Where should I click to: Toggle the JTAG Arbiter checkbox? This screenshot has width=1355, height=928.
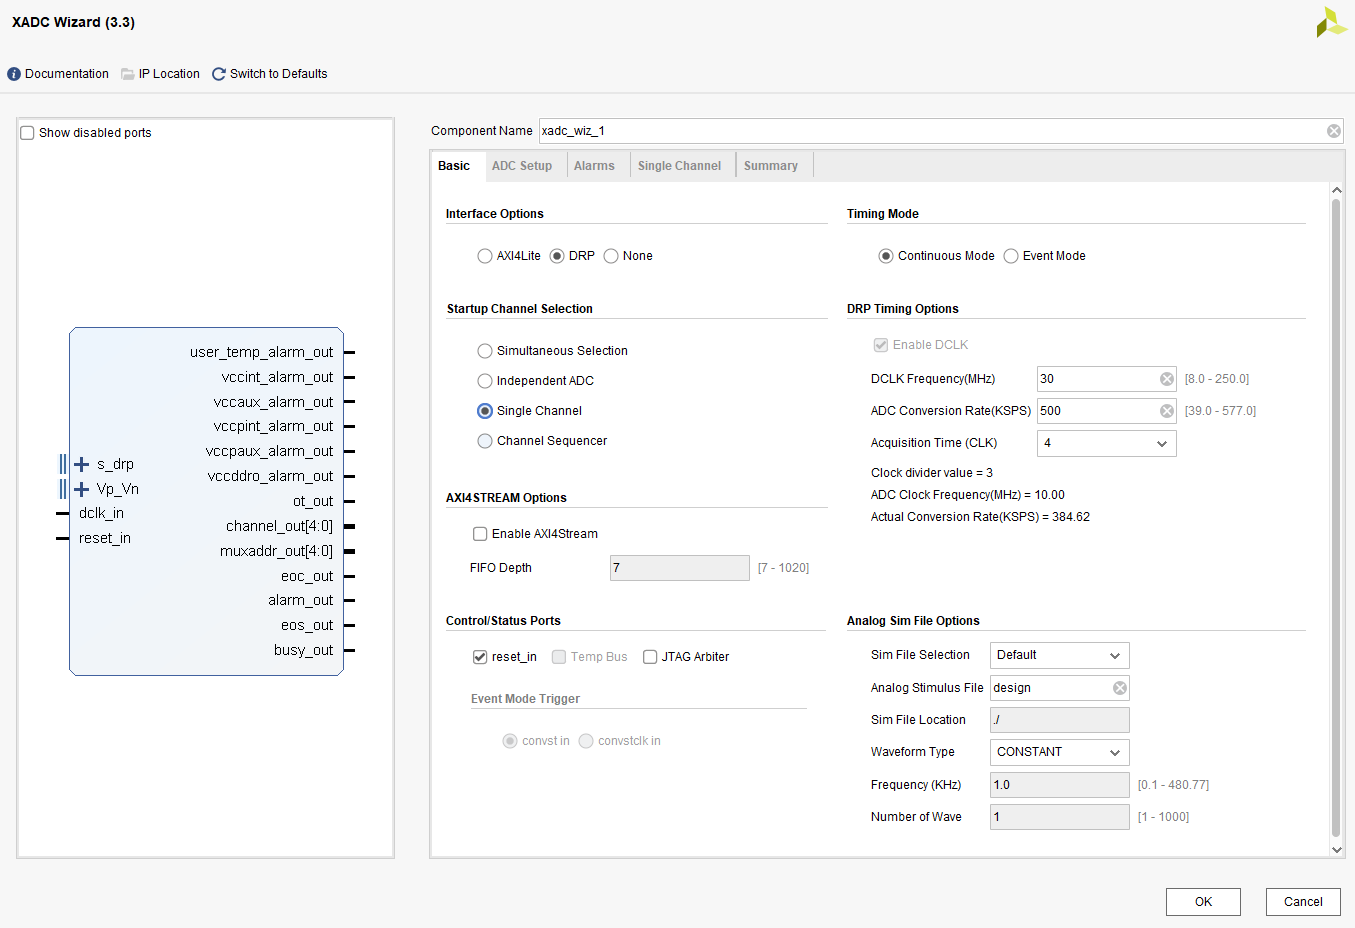650,657
